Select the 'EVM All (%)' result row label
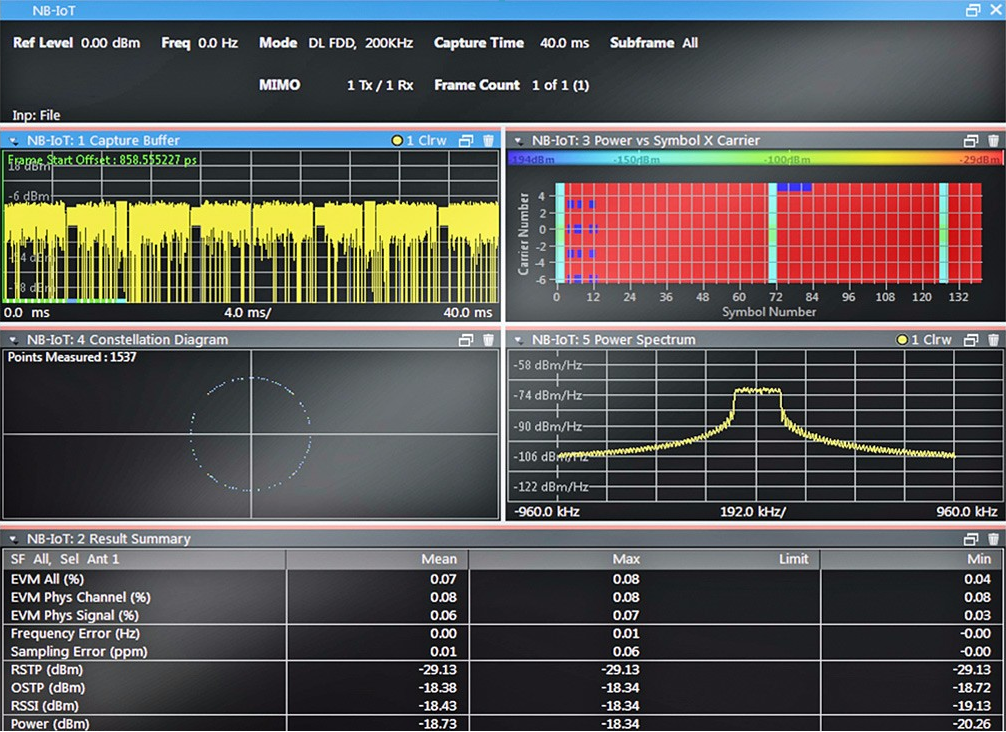1006x732 pixels. click(x=47, y=579)
